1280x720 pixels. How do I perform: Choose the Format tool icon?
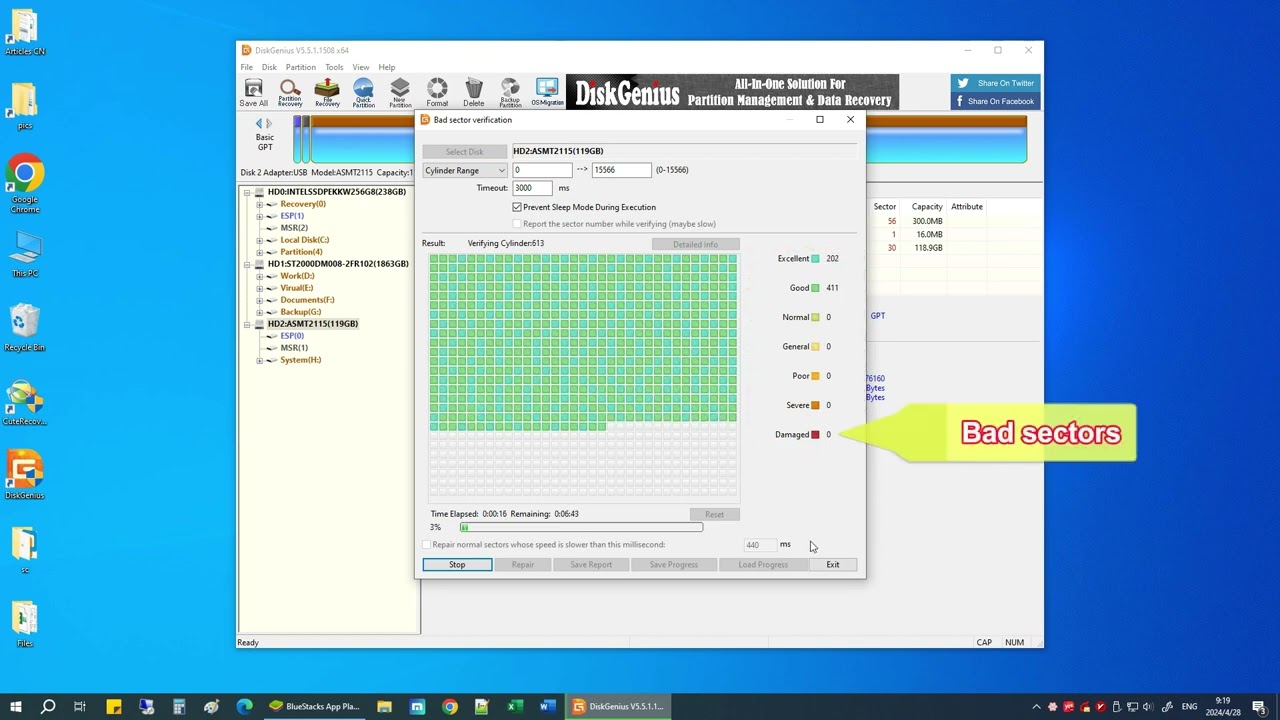click(437, 93)
